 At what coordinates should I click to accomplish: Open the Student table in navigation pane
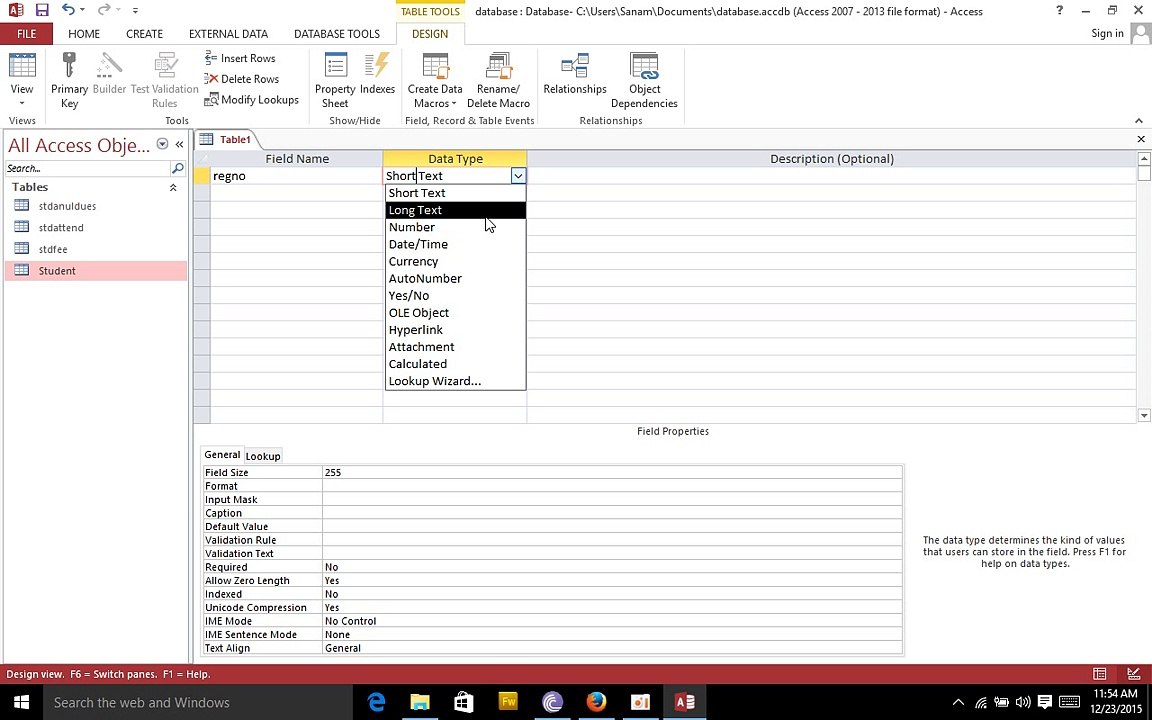point(57,271)
